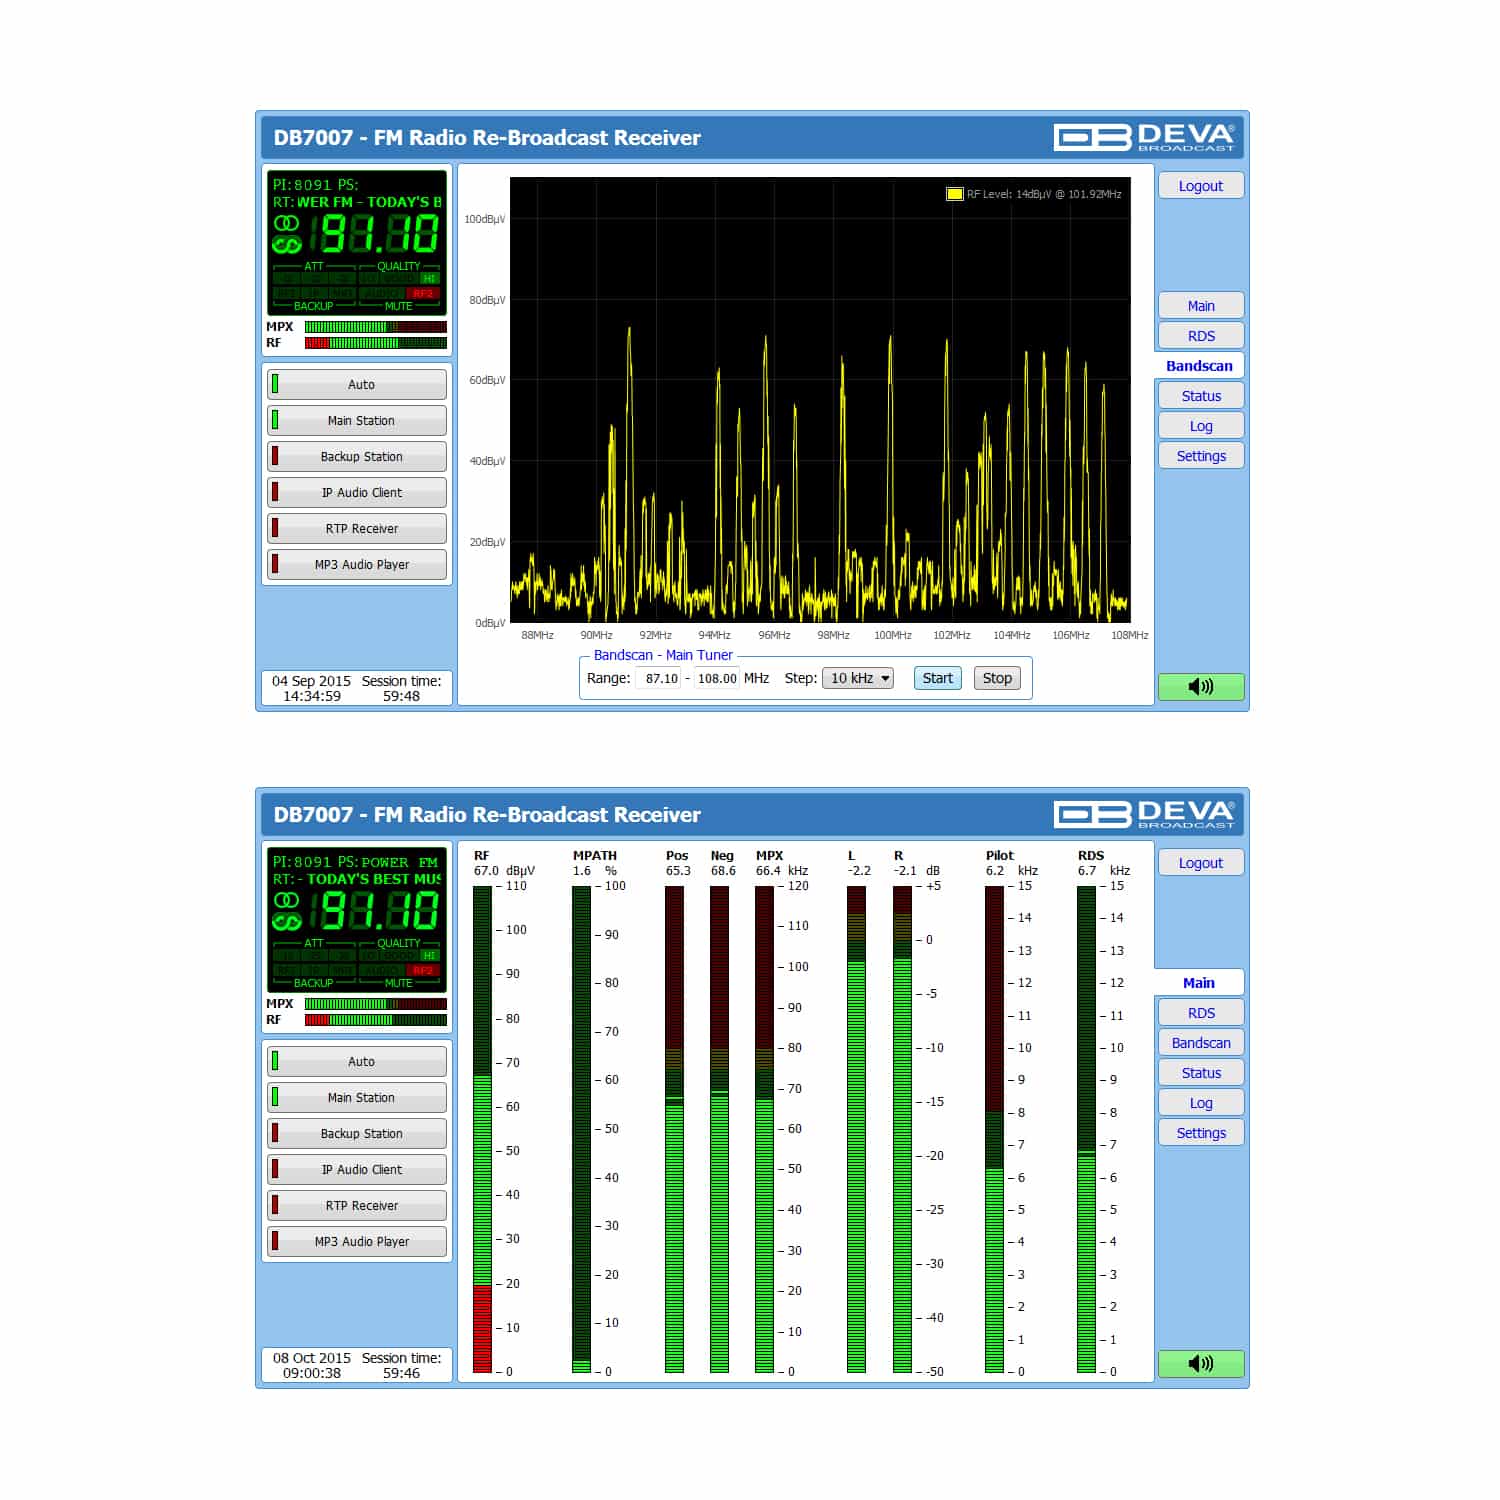
Task: Click Logout in Main meters window
Action: pyautogui.click(x=1201, y=862)
